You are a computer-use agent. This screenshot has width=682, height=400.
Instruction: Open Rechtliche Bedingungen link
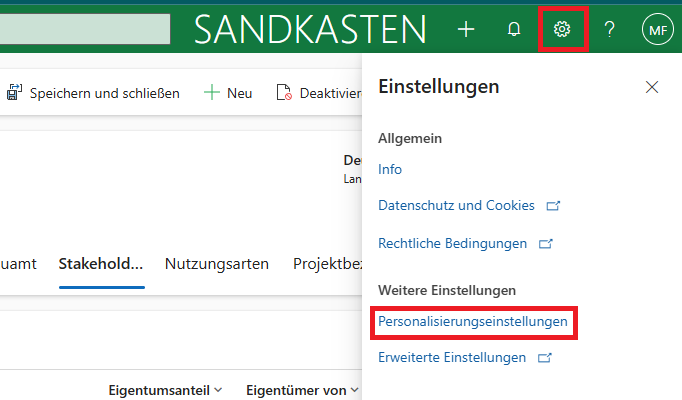(x=452, y=242)
